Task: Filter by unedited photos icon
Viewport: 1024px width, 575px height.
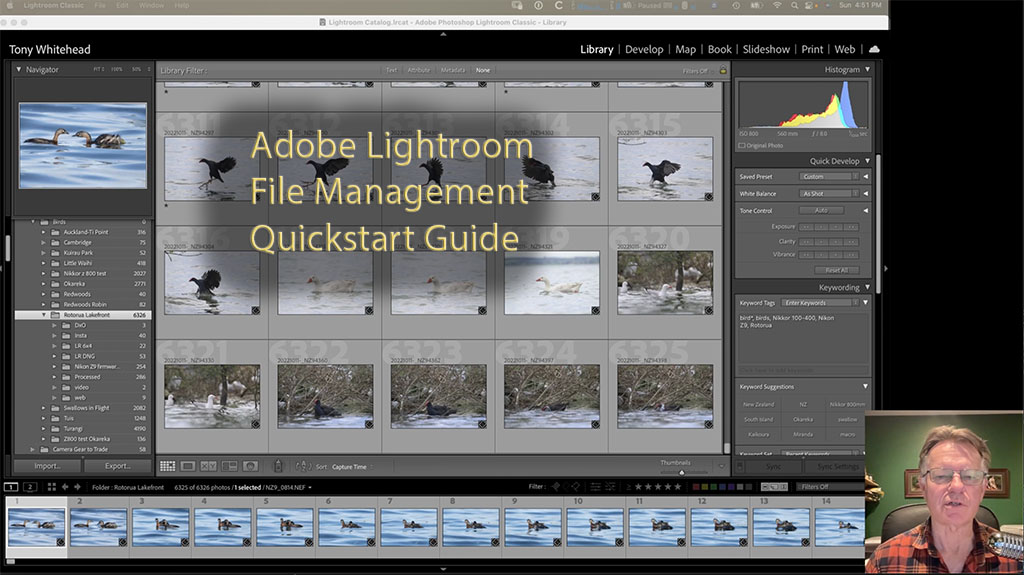Action: coord(609,487)
